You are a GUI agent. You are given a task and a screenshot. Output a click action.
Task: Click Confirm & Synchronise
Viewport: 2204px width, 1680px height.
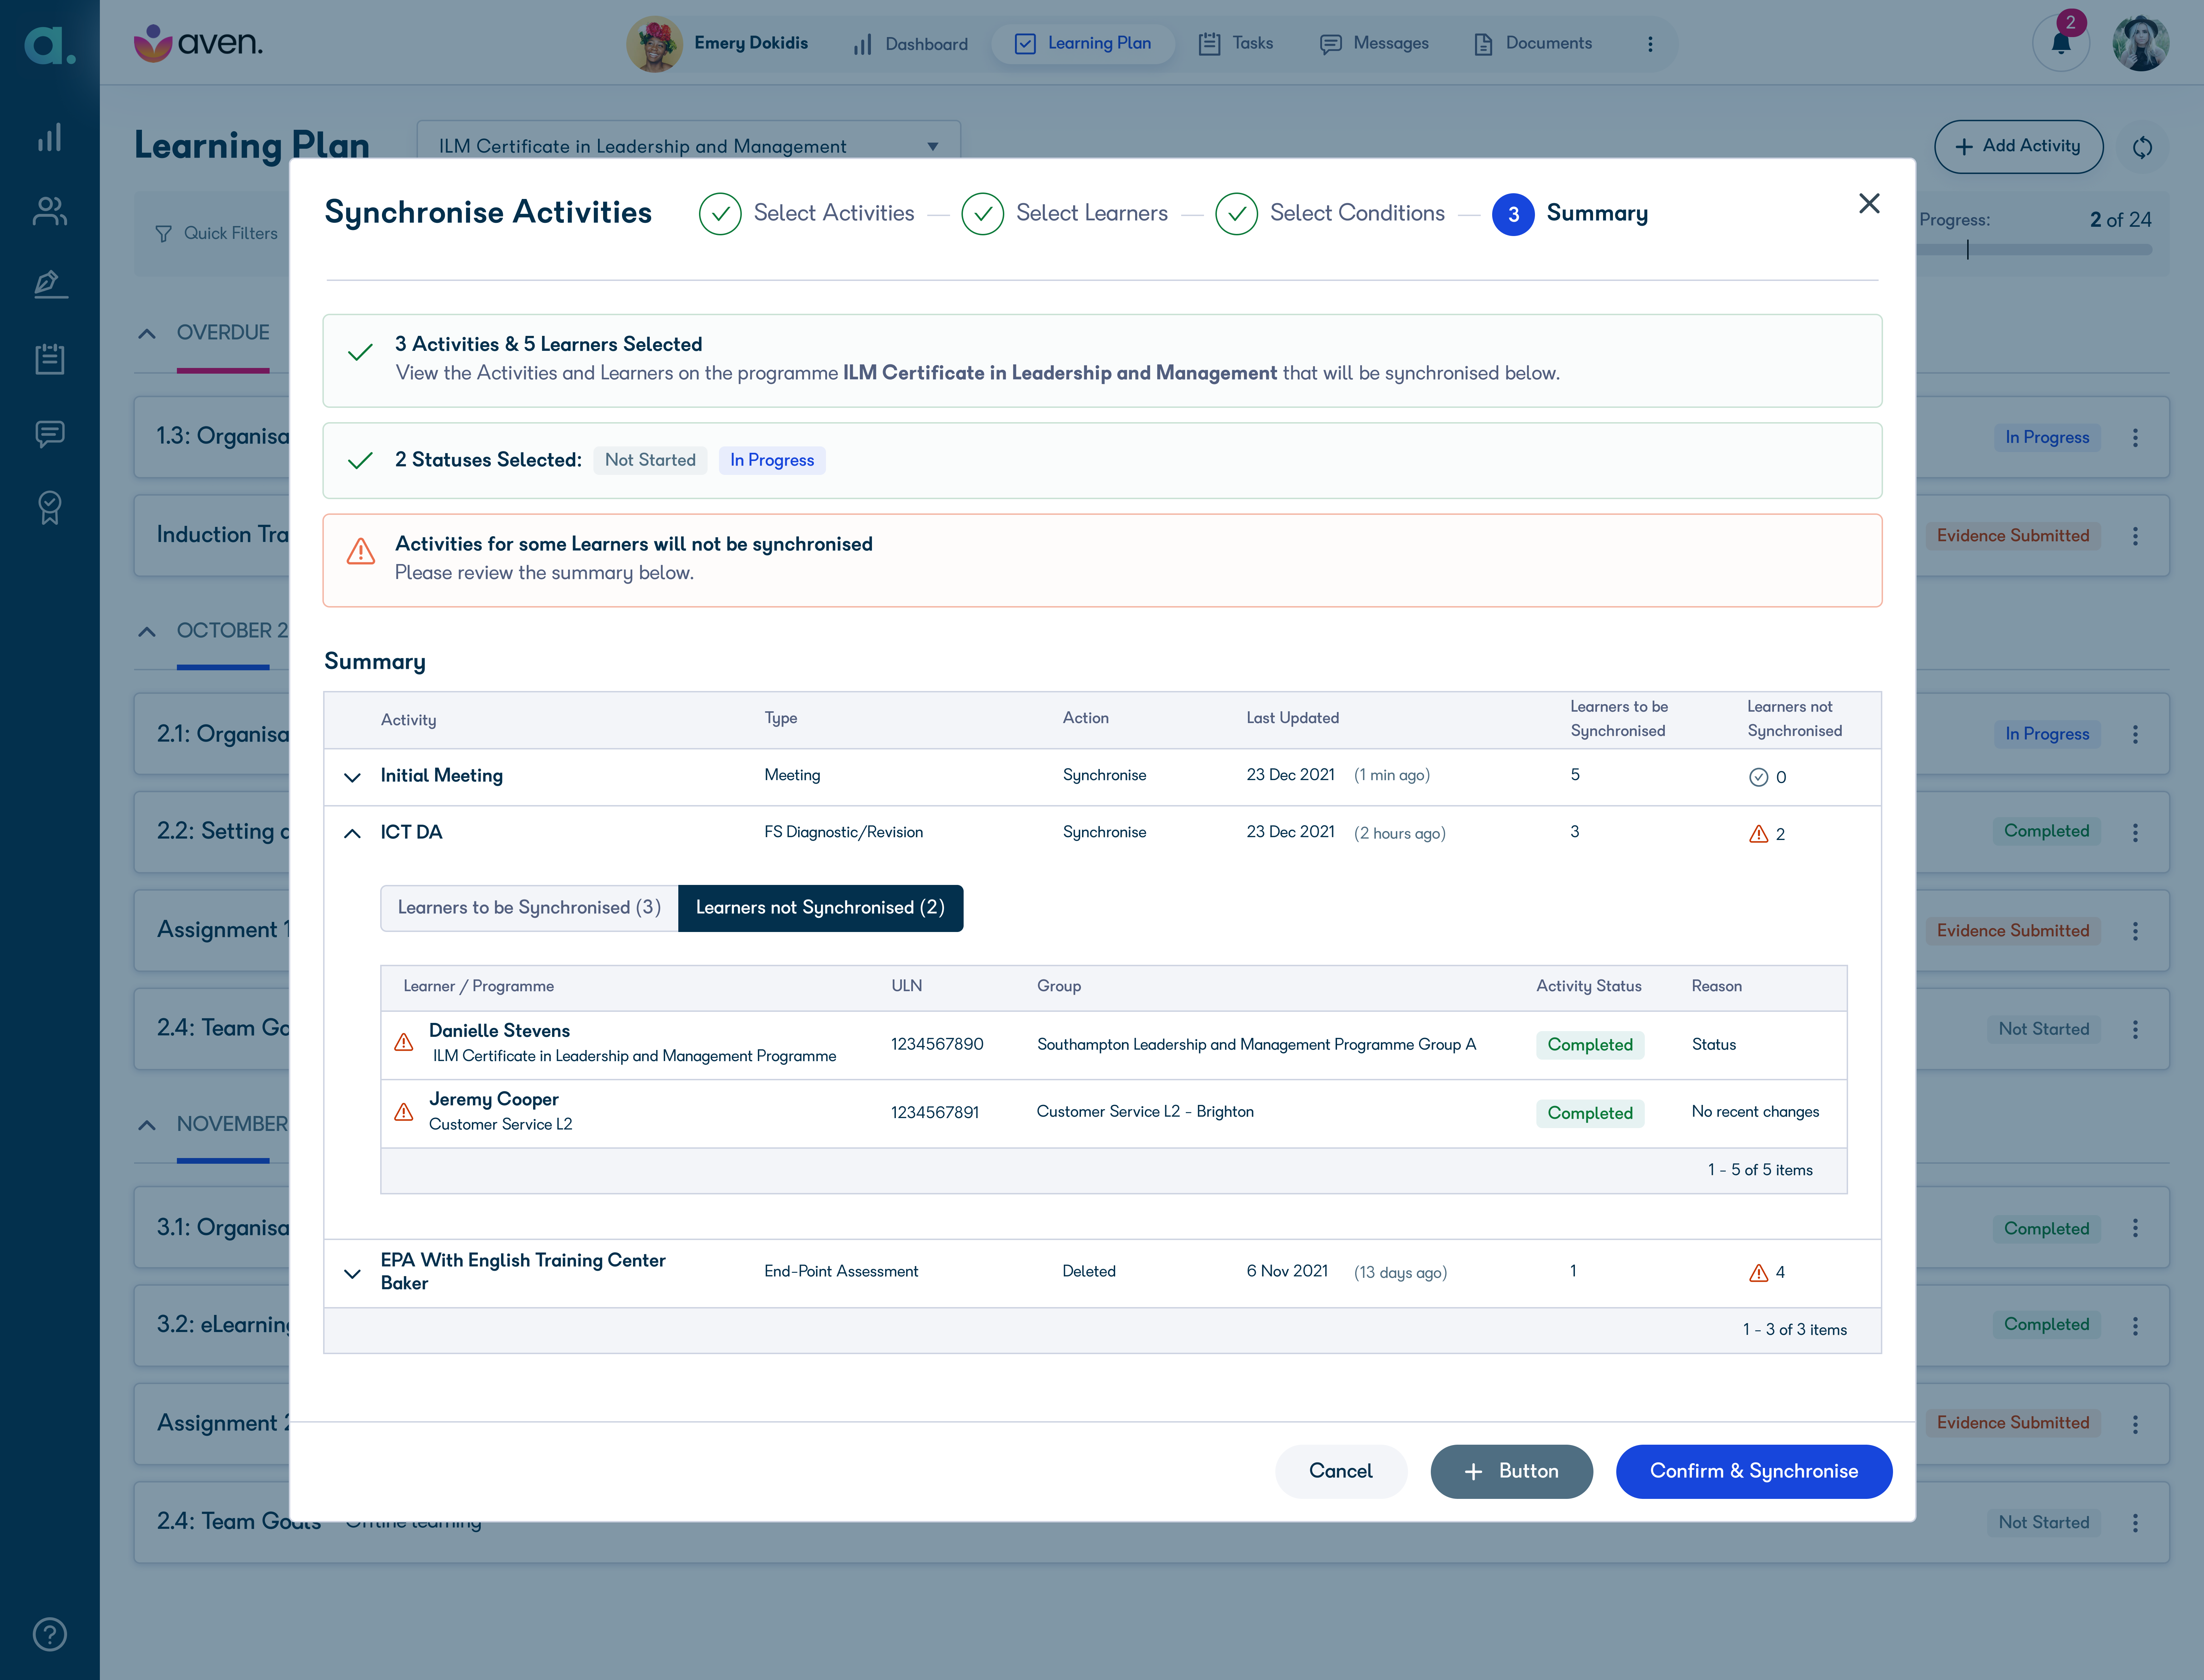1754,1471
